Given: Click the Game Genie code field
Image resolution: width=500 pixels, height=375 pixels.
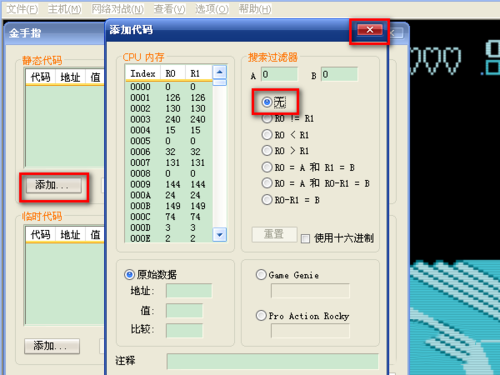Looking at the screenshot, I should click(x=310, y=291).
